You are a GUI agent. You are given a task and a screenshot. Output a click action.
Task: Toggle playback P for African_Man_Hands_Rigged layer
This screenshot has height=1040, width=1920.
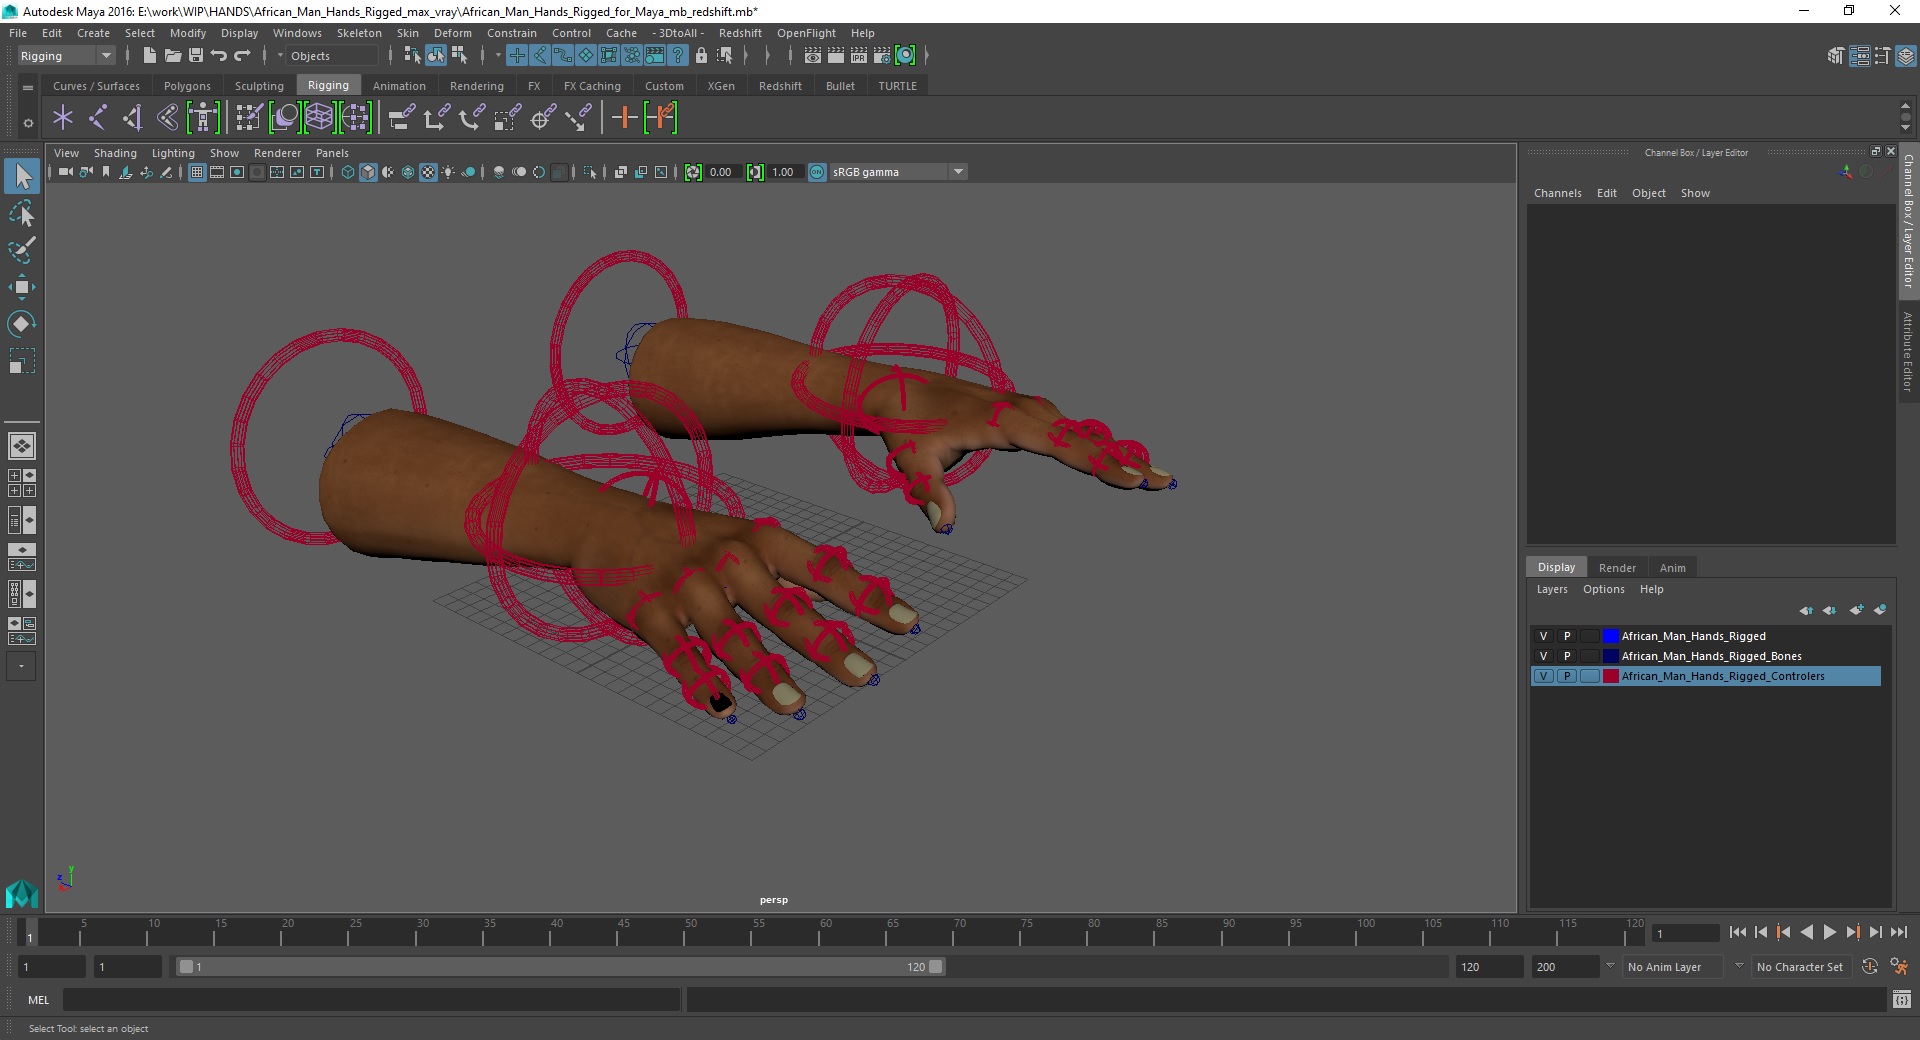(1567, 636)
